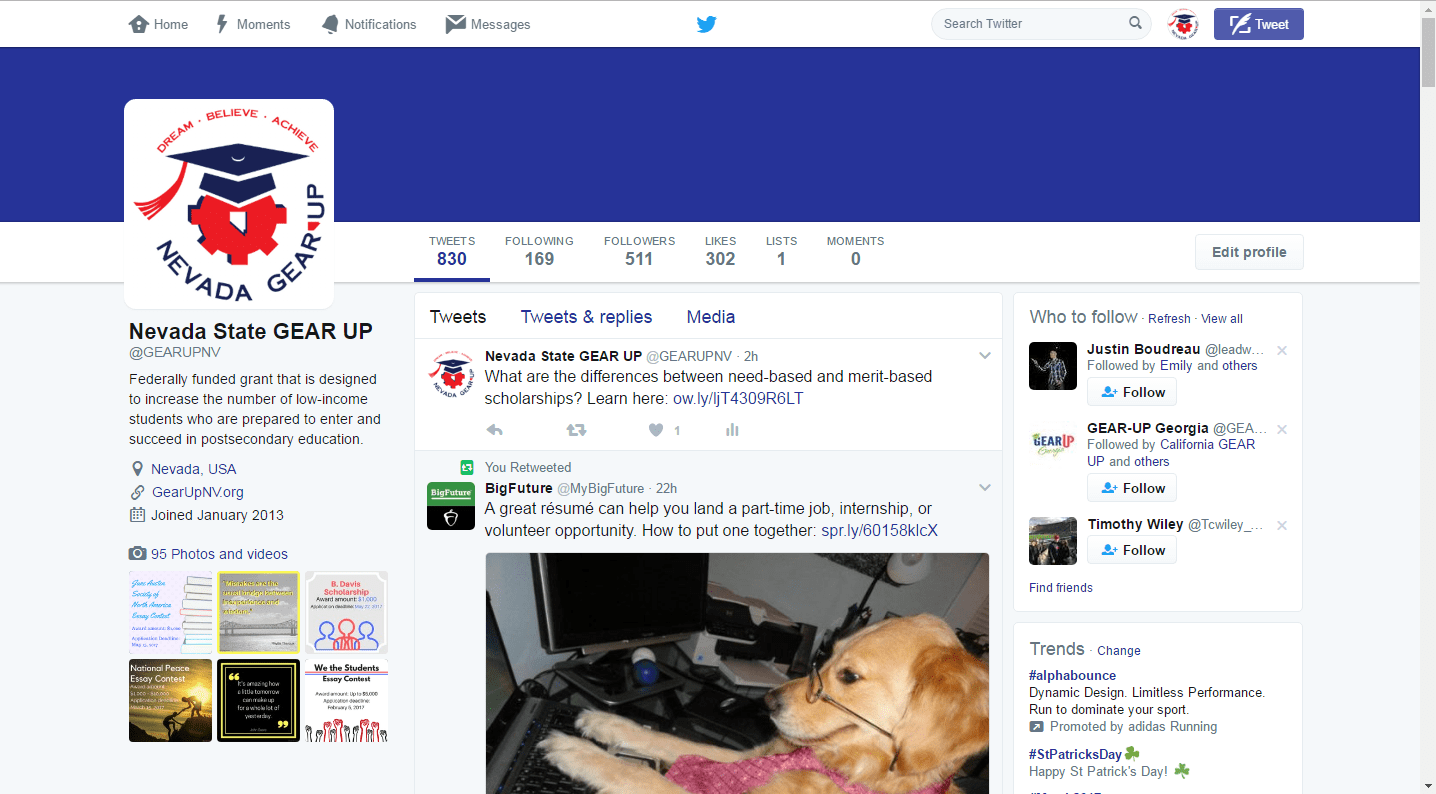Click the Edit profile button
Viewport: 1436px width, 794px height.
point(1249,252)
